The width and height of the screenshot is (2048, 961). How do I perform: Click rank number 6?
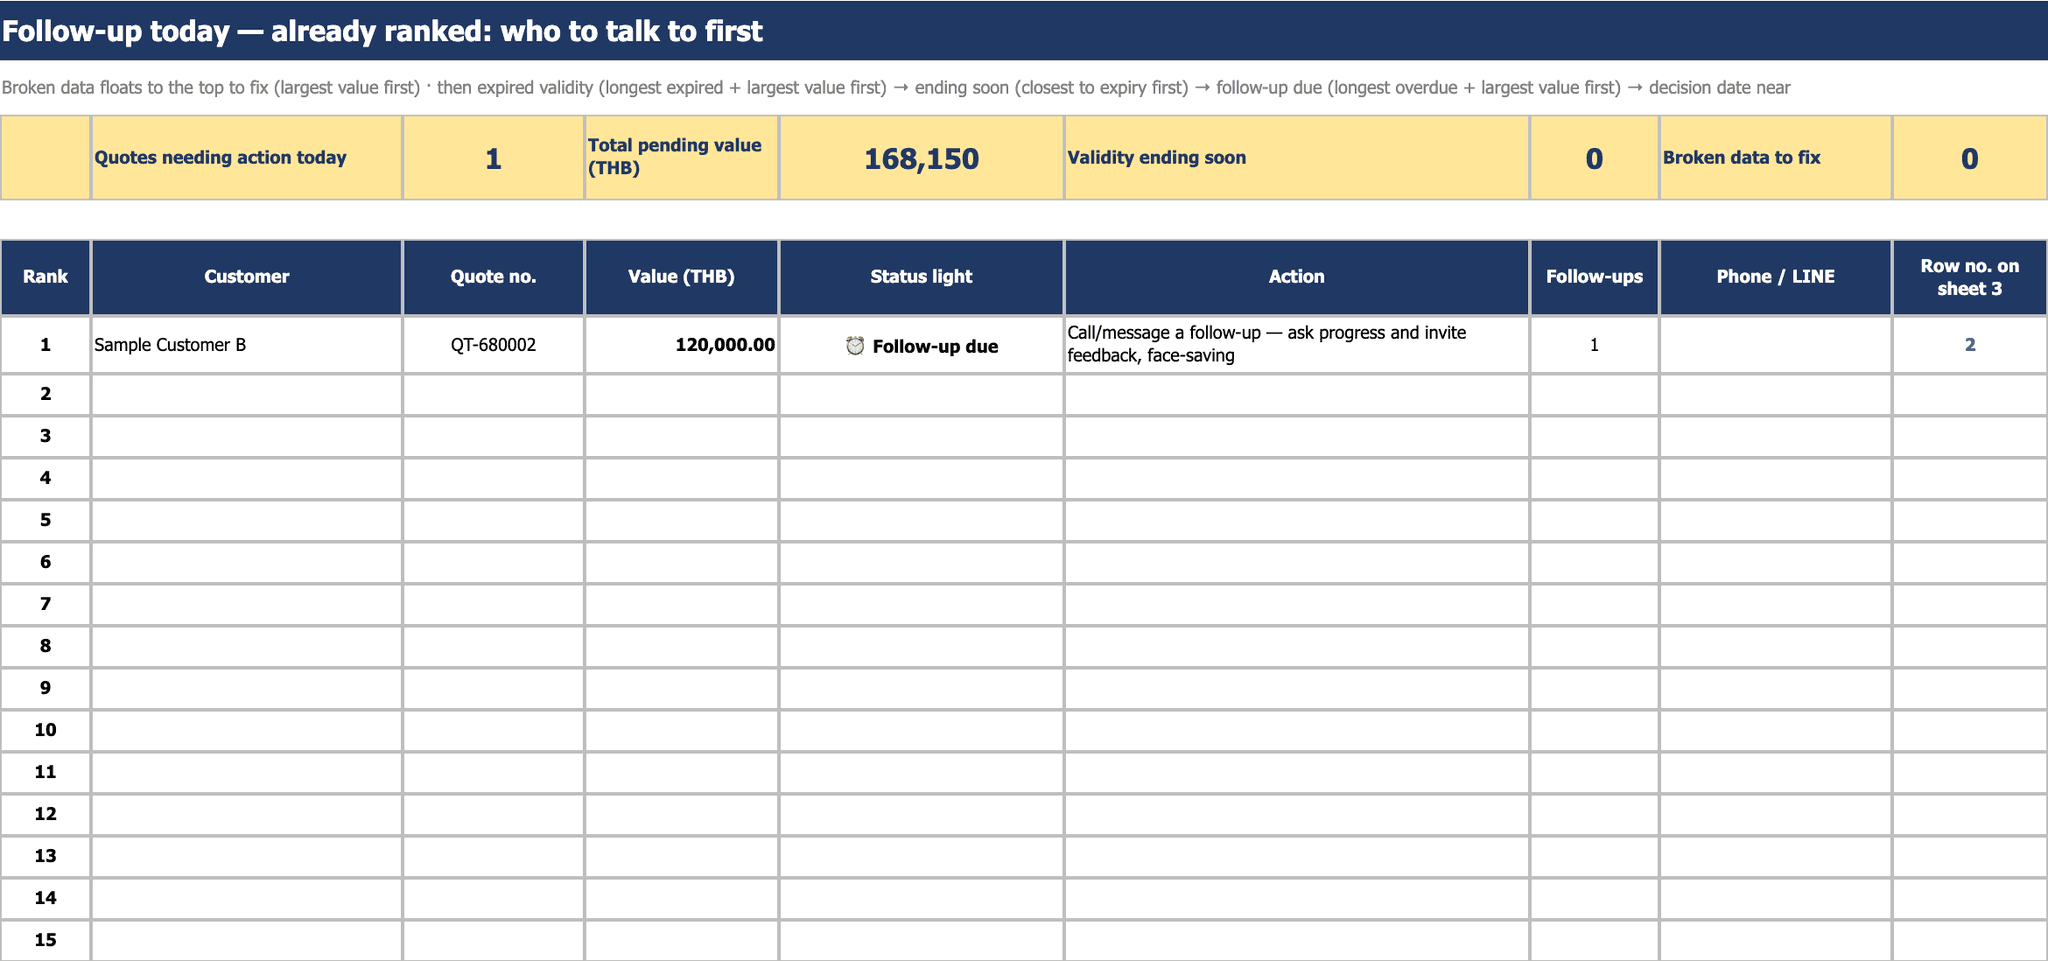pyautogui.click(x=46, y=562)
